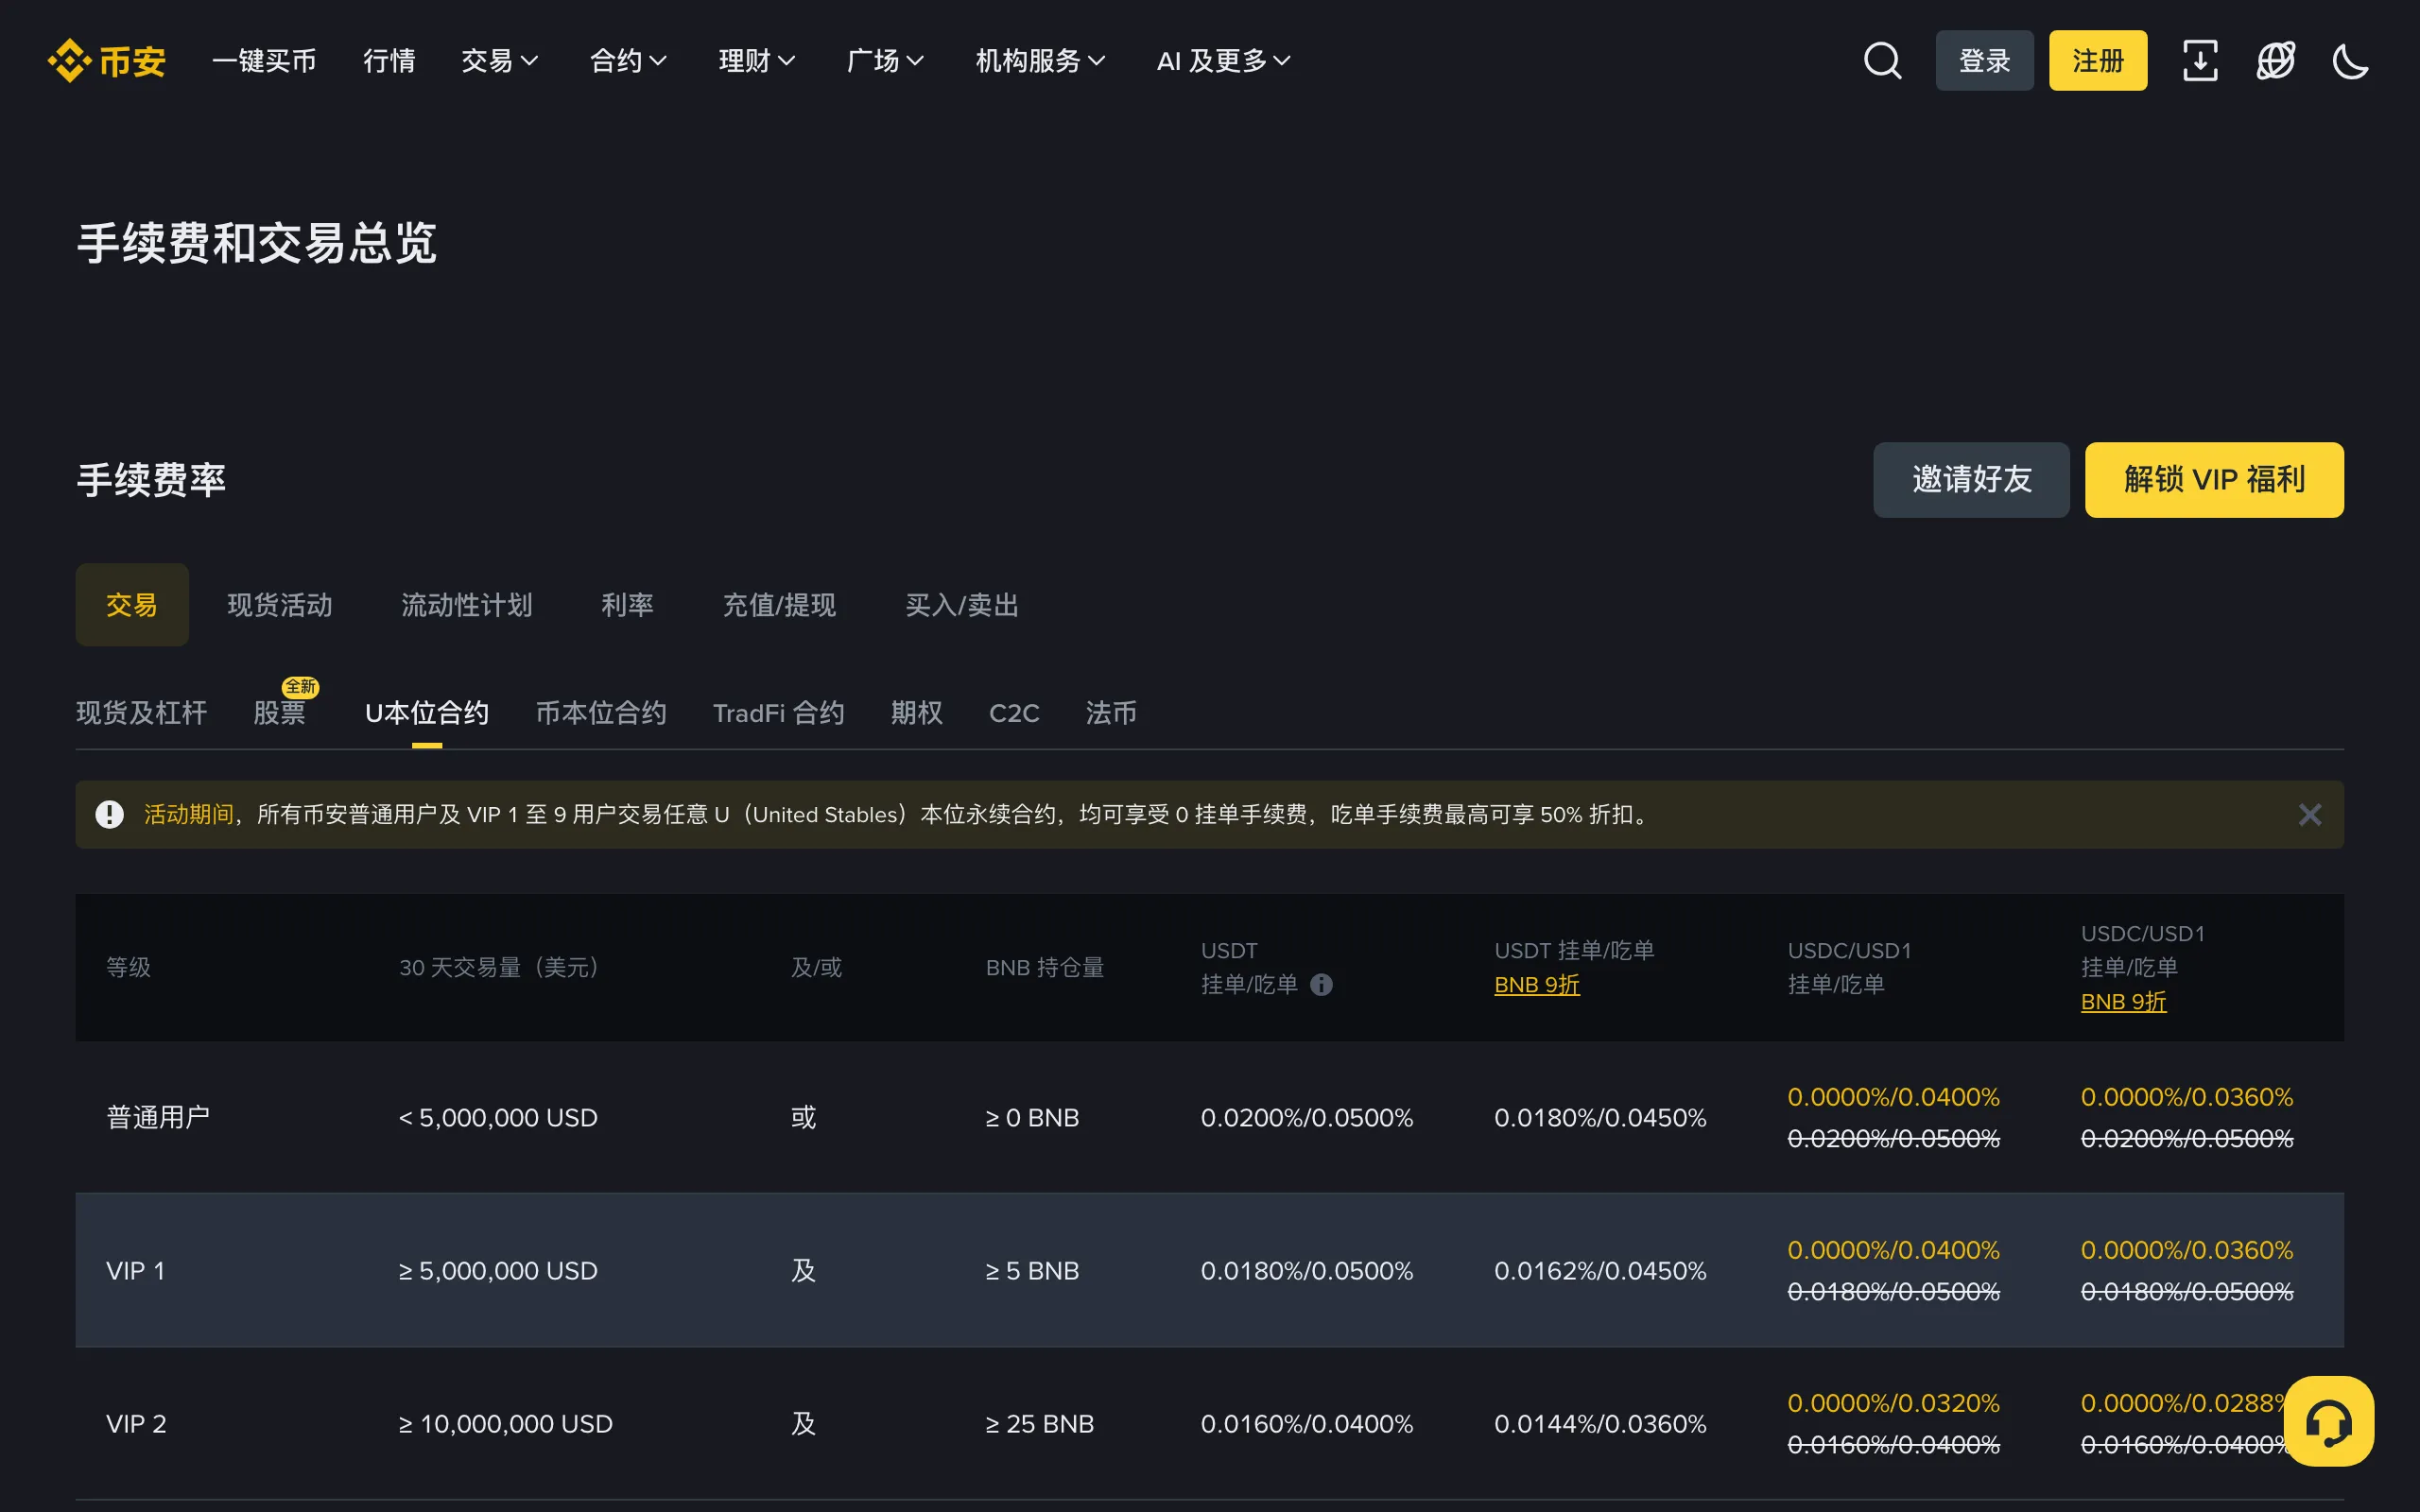Select the 交易 fee tab
This screenshot has width=2420, height=1512.
tap(132, 605)
